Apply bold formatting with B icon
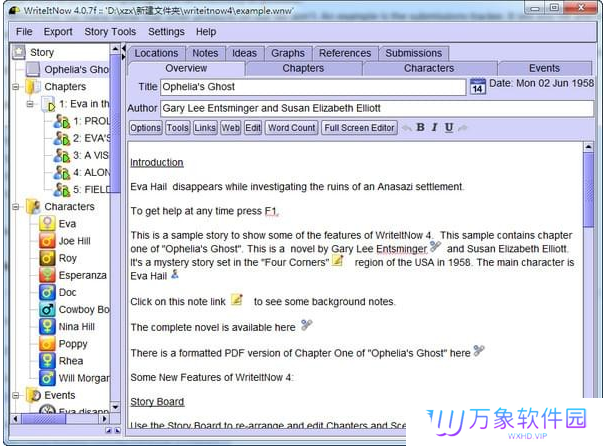Screen dimensions: 606x448 [x=420, y=127]
